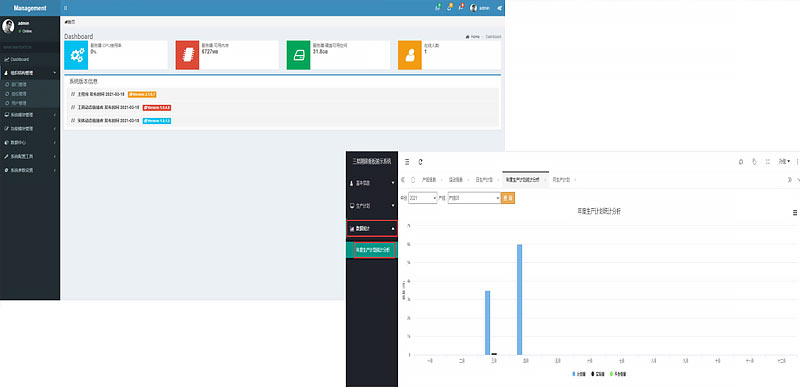Toggle the blue legend series below the chart
The width and height of the screenshot is (800, 388).
point(579,374)
